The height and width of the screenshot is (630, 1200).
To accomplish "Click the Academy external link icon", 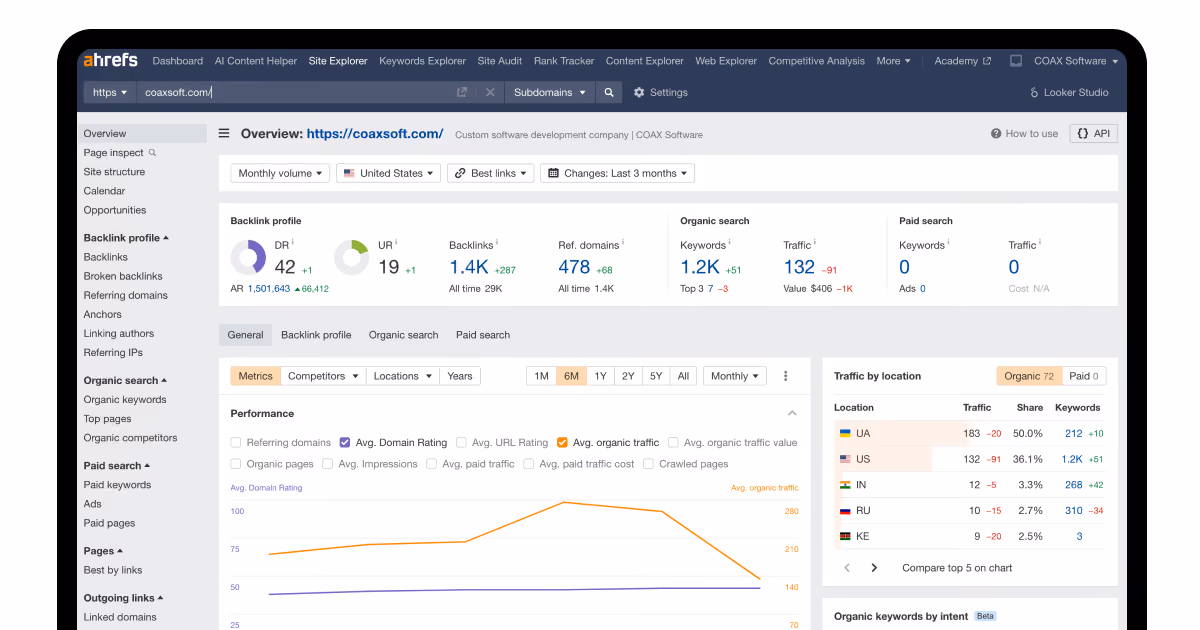I will [x=987, y=61].
